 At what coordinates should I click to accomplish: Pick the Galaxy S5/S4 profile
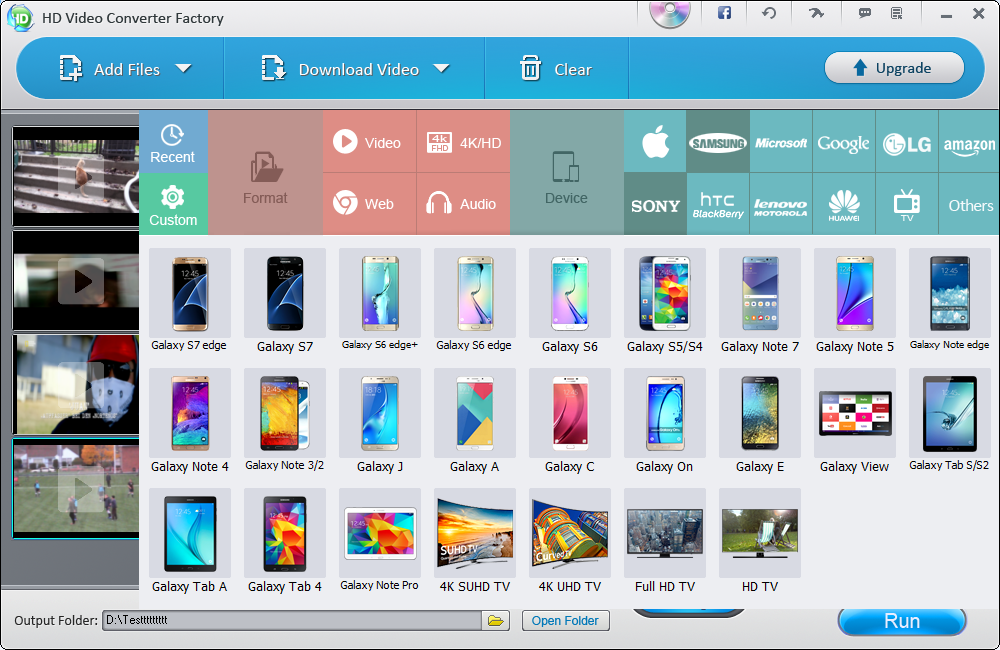tap(665, 301)
